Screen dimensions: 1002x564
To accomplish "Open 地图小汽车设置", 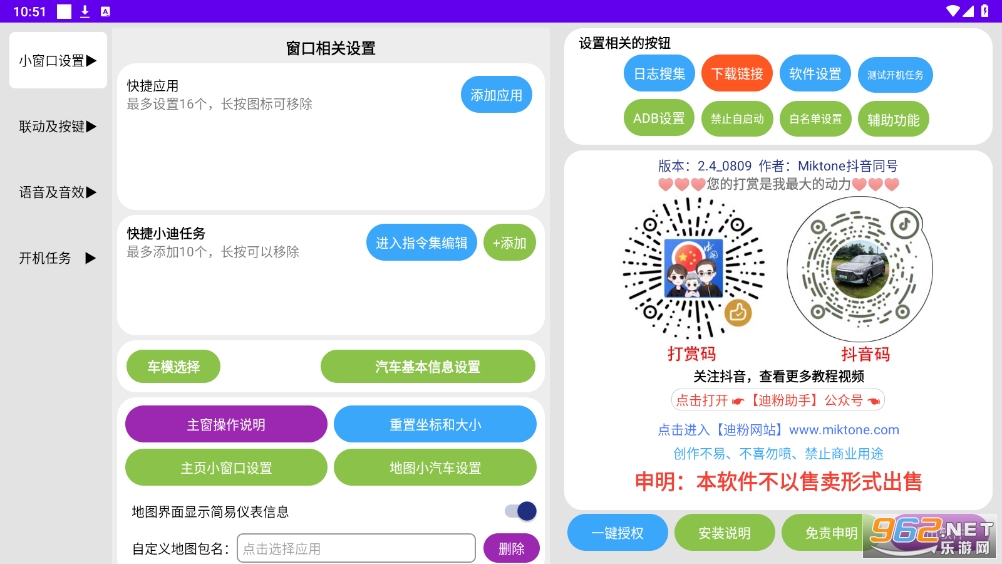I will [x=435, y=468].
